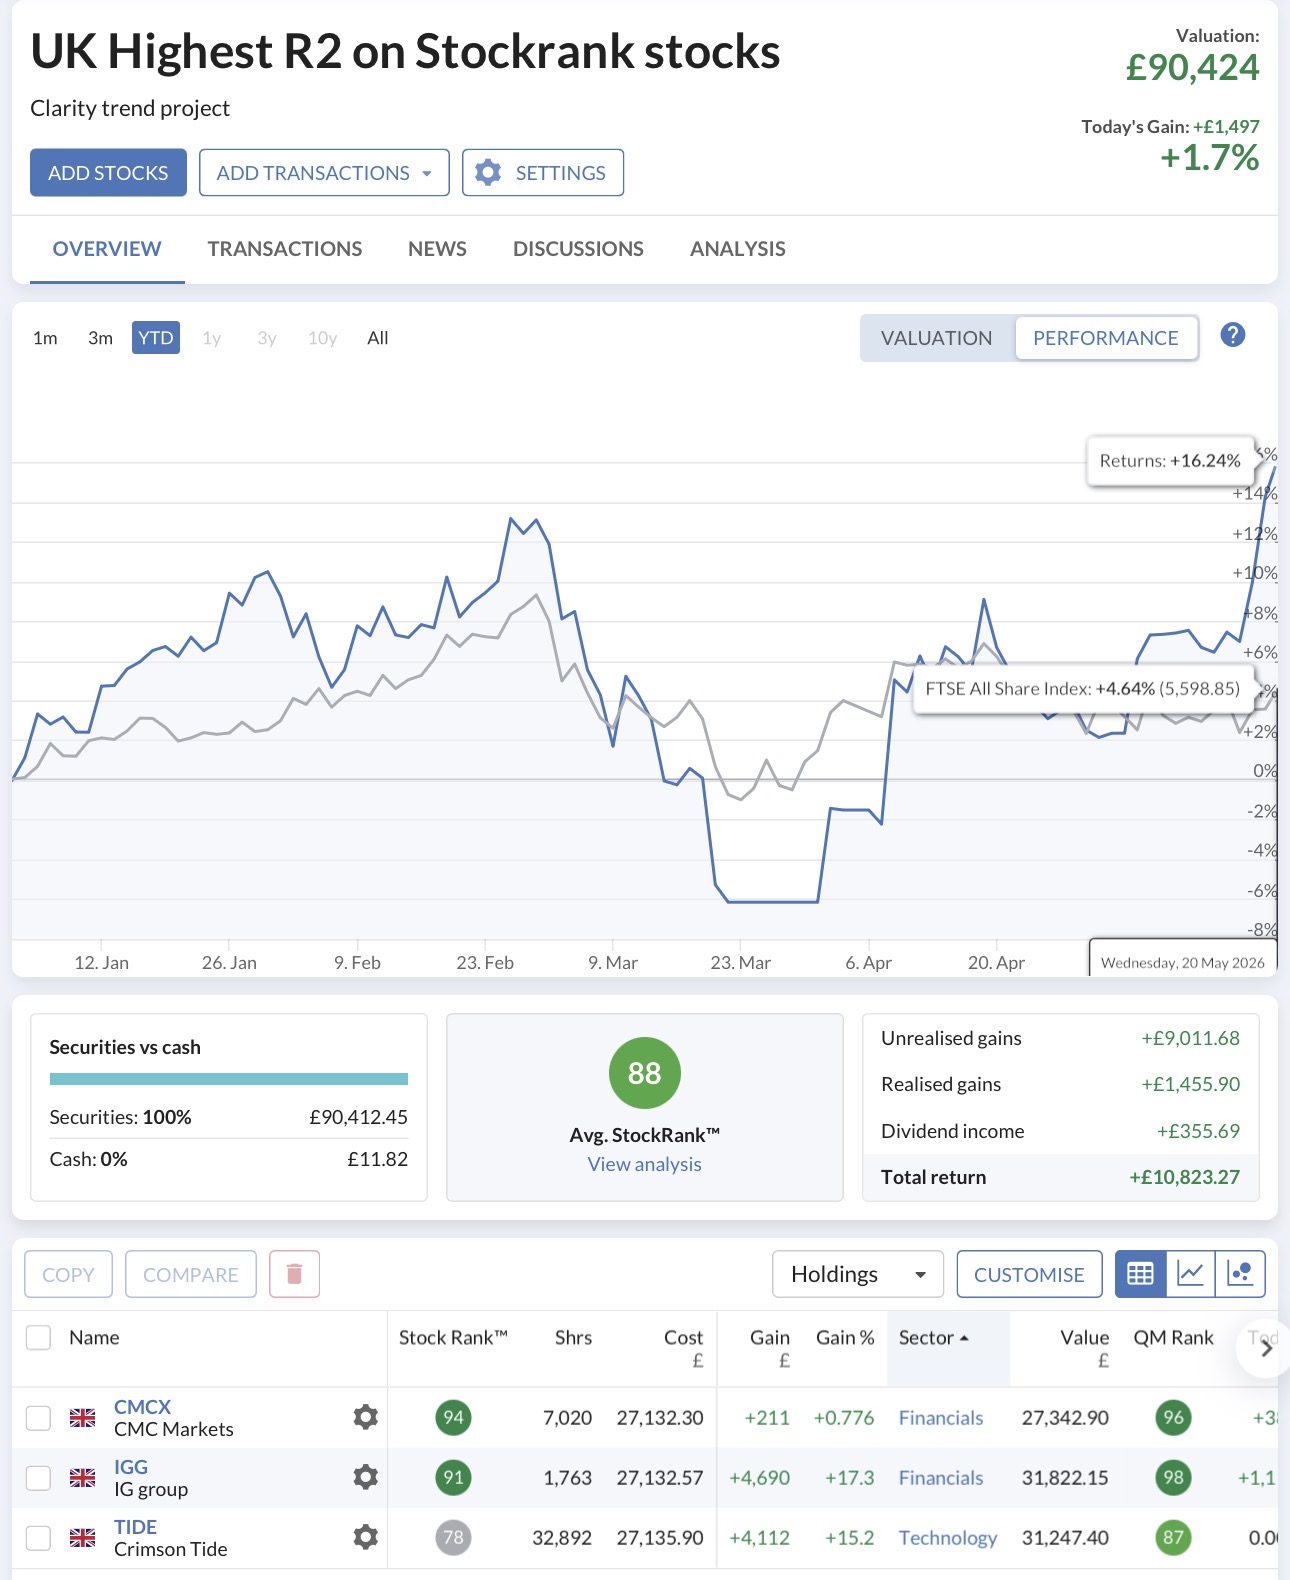Open the Holdings view dropdown
1290x1580 pixels.
pos(858,1274)
